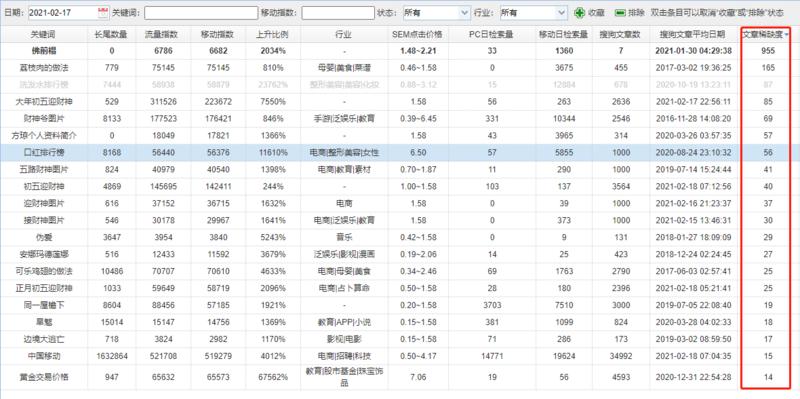Sort by 长尾数量 column header
Image resolution: width=800 pixels, height=399 pixels.
(x=111, y=35)
